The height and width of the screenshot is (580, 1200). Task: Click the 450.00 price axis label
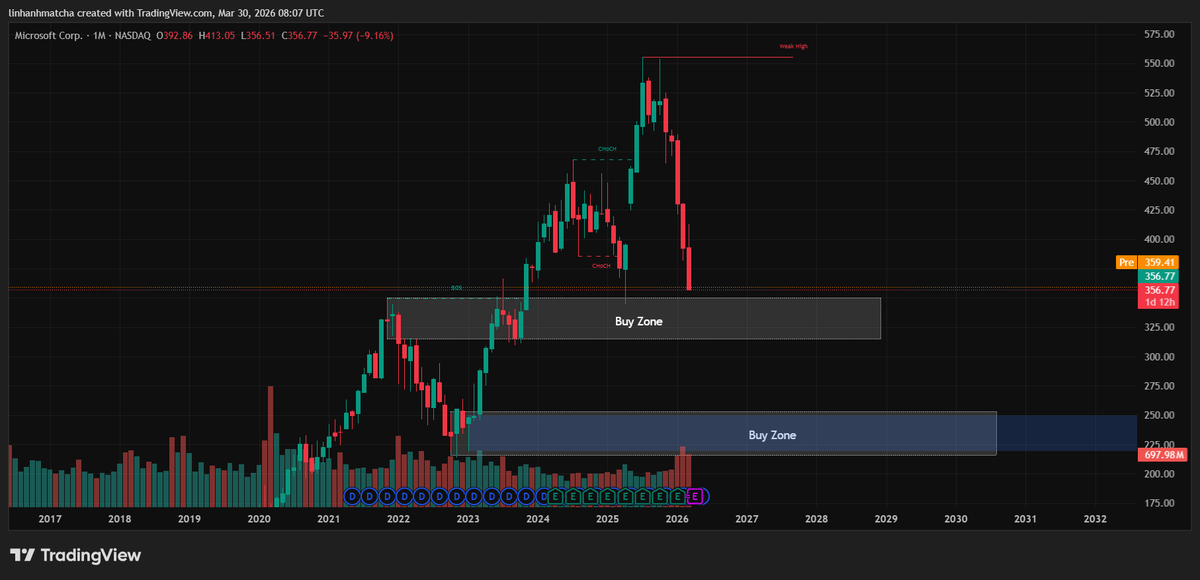tap(1160, 181)
